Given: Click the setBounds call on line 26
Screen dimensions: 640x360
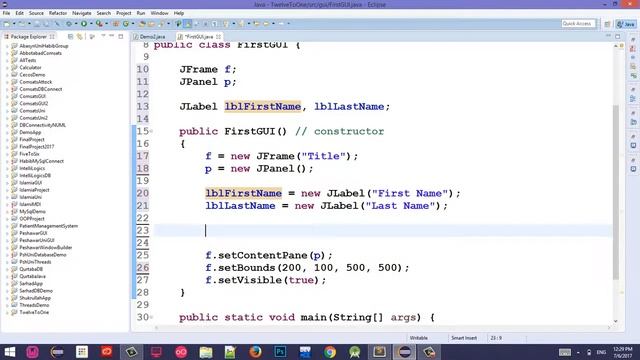Looking at the screenshot, I should click(247, 268).
